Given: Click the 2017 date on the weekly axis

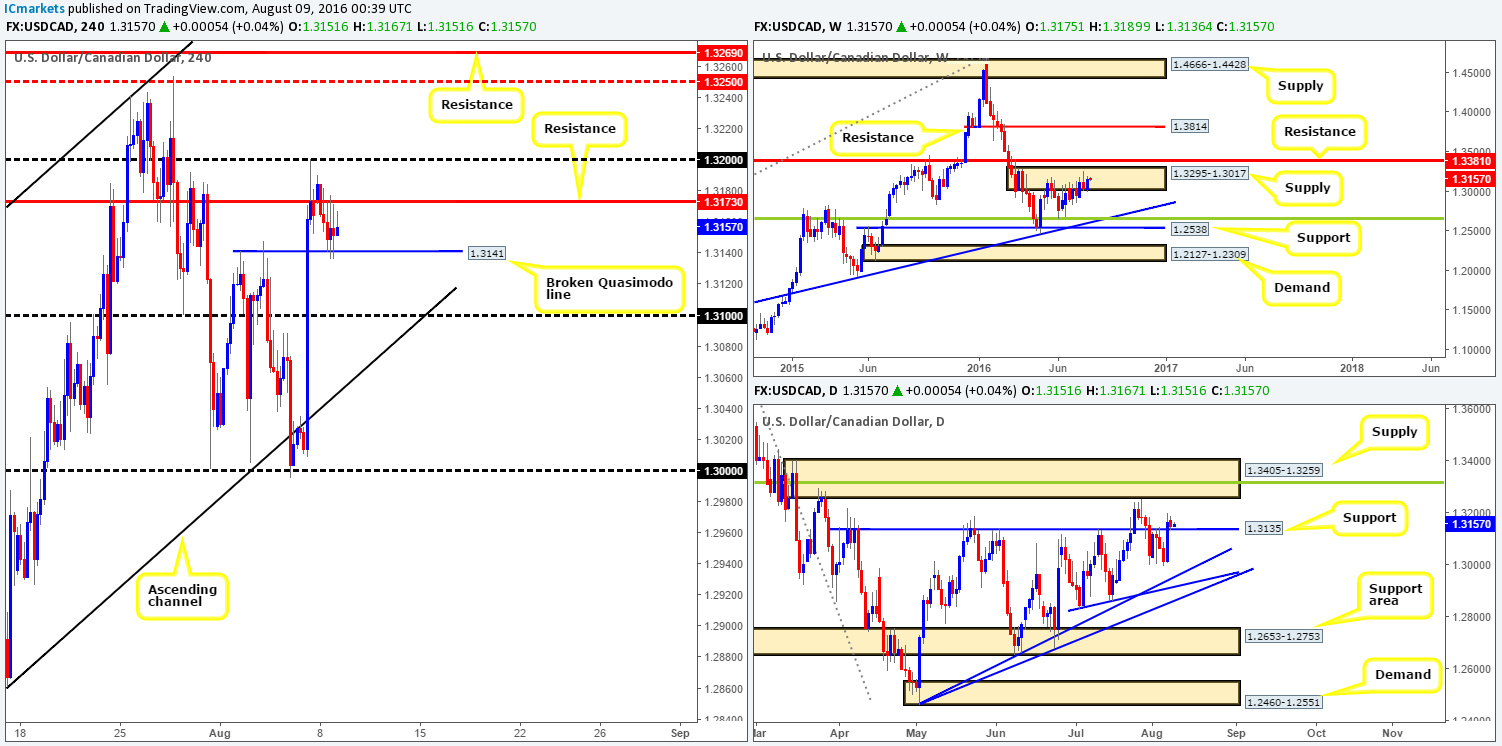Looking at the screenshot, I should 1166,367.
